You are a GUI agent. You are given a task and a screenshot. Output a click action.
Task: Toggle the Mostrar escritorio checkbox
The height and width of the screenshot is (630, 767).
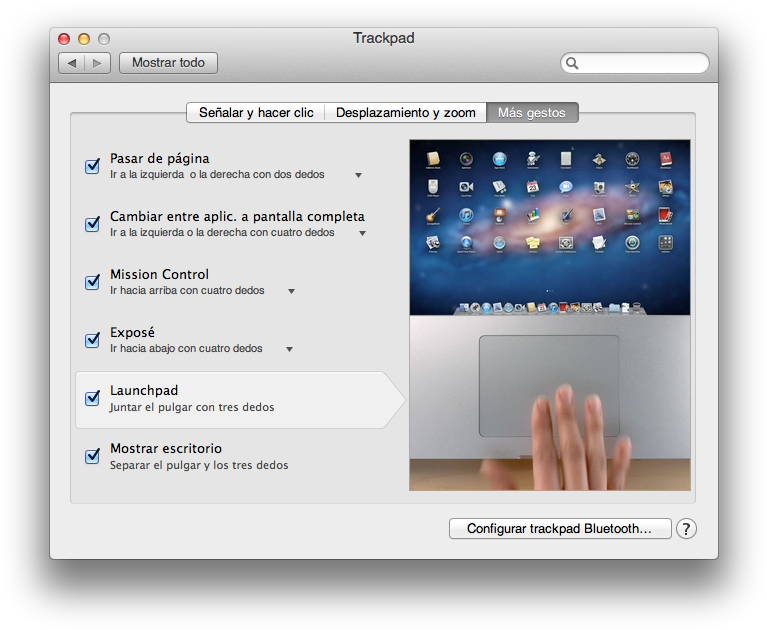[x=93, y=456]
